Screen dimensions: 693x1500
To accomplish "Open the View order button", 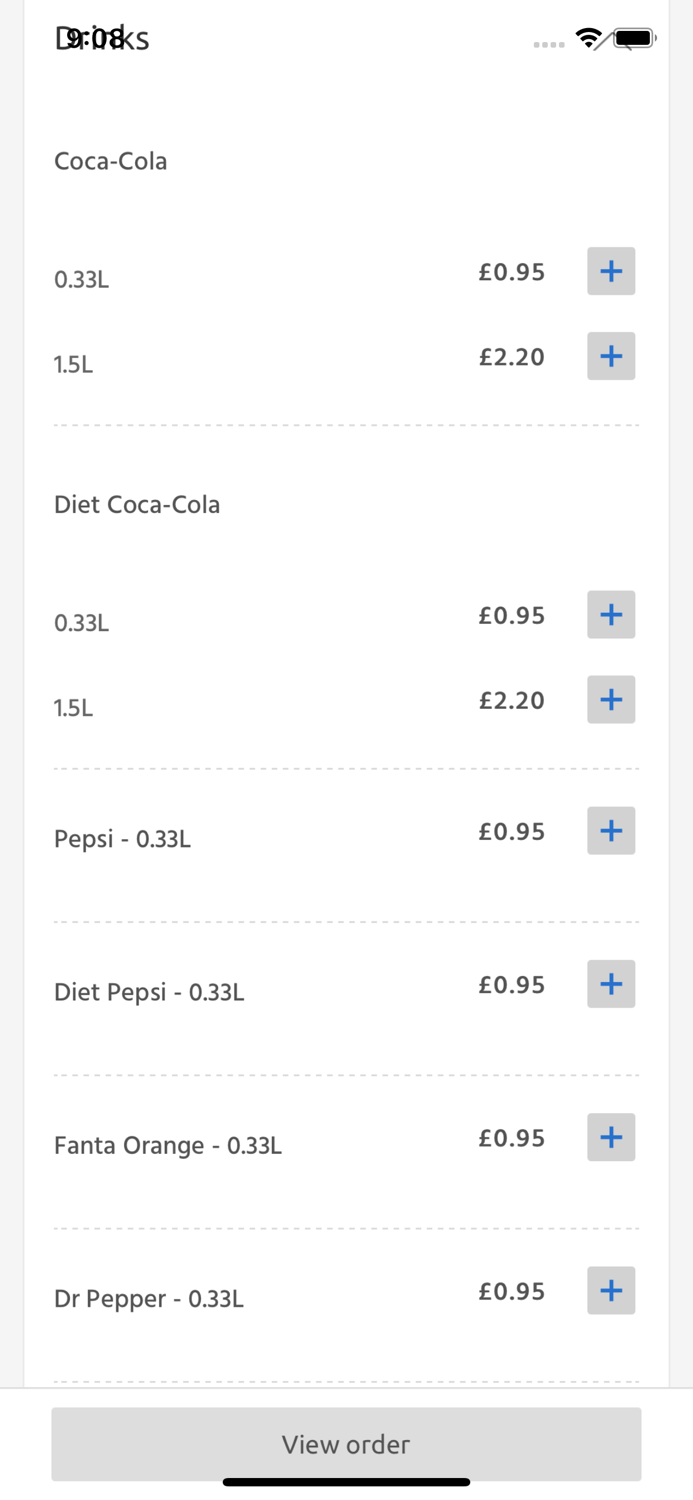I will click(346, 1444).
